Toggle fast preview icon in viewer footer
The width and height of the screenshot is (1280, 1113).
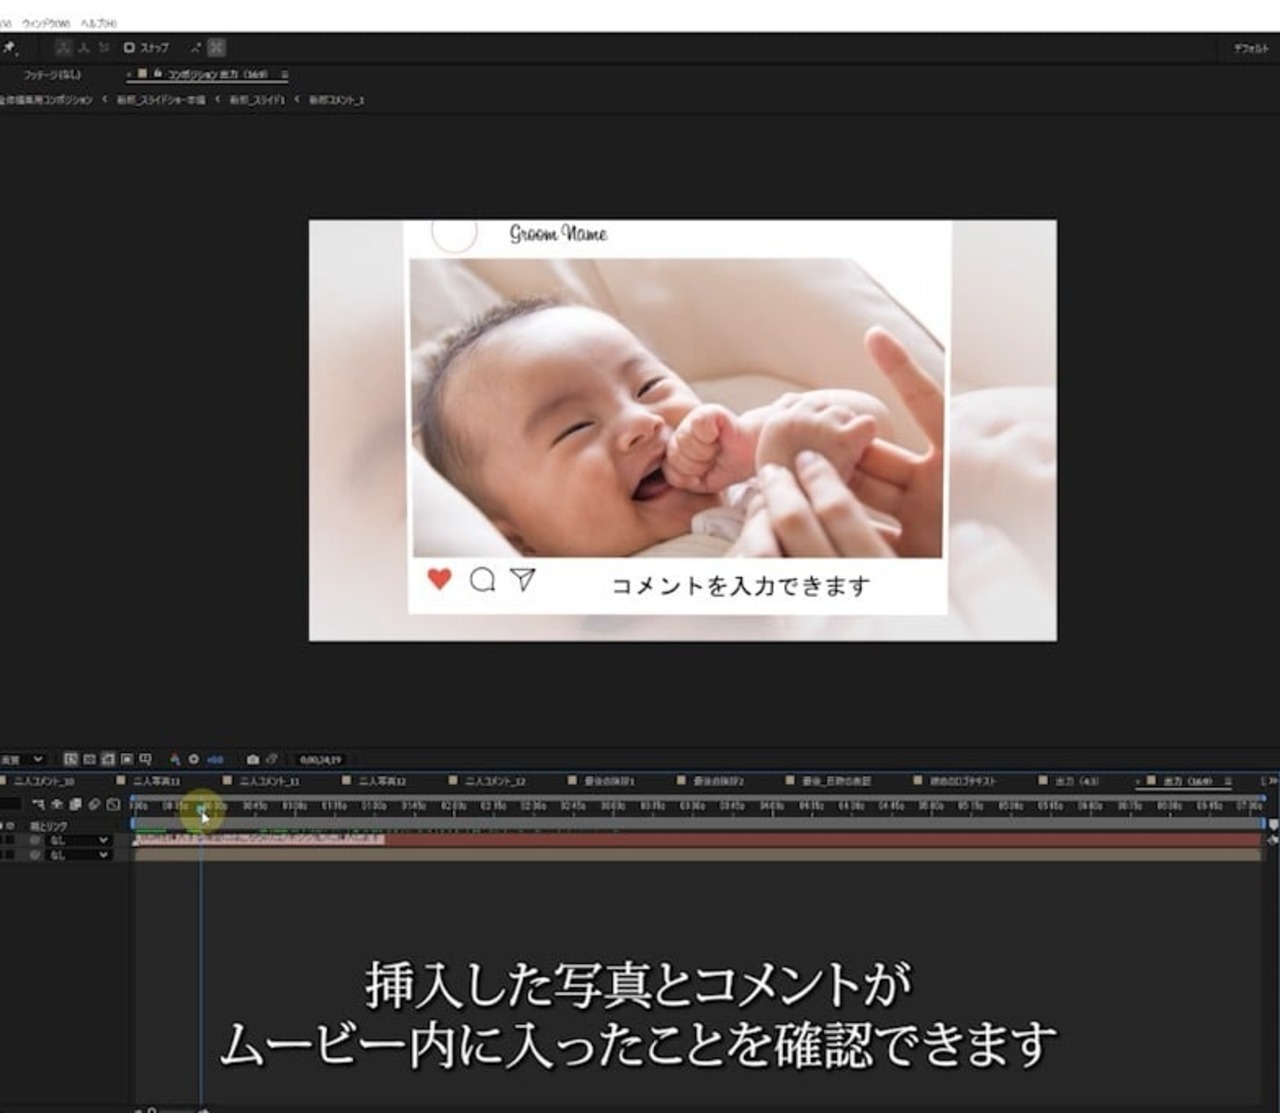click(x=71, y=760)
